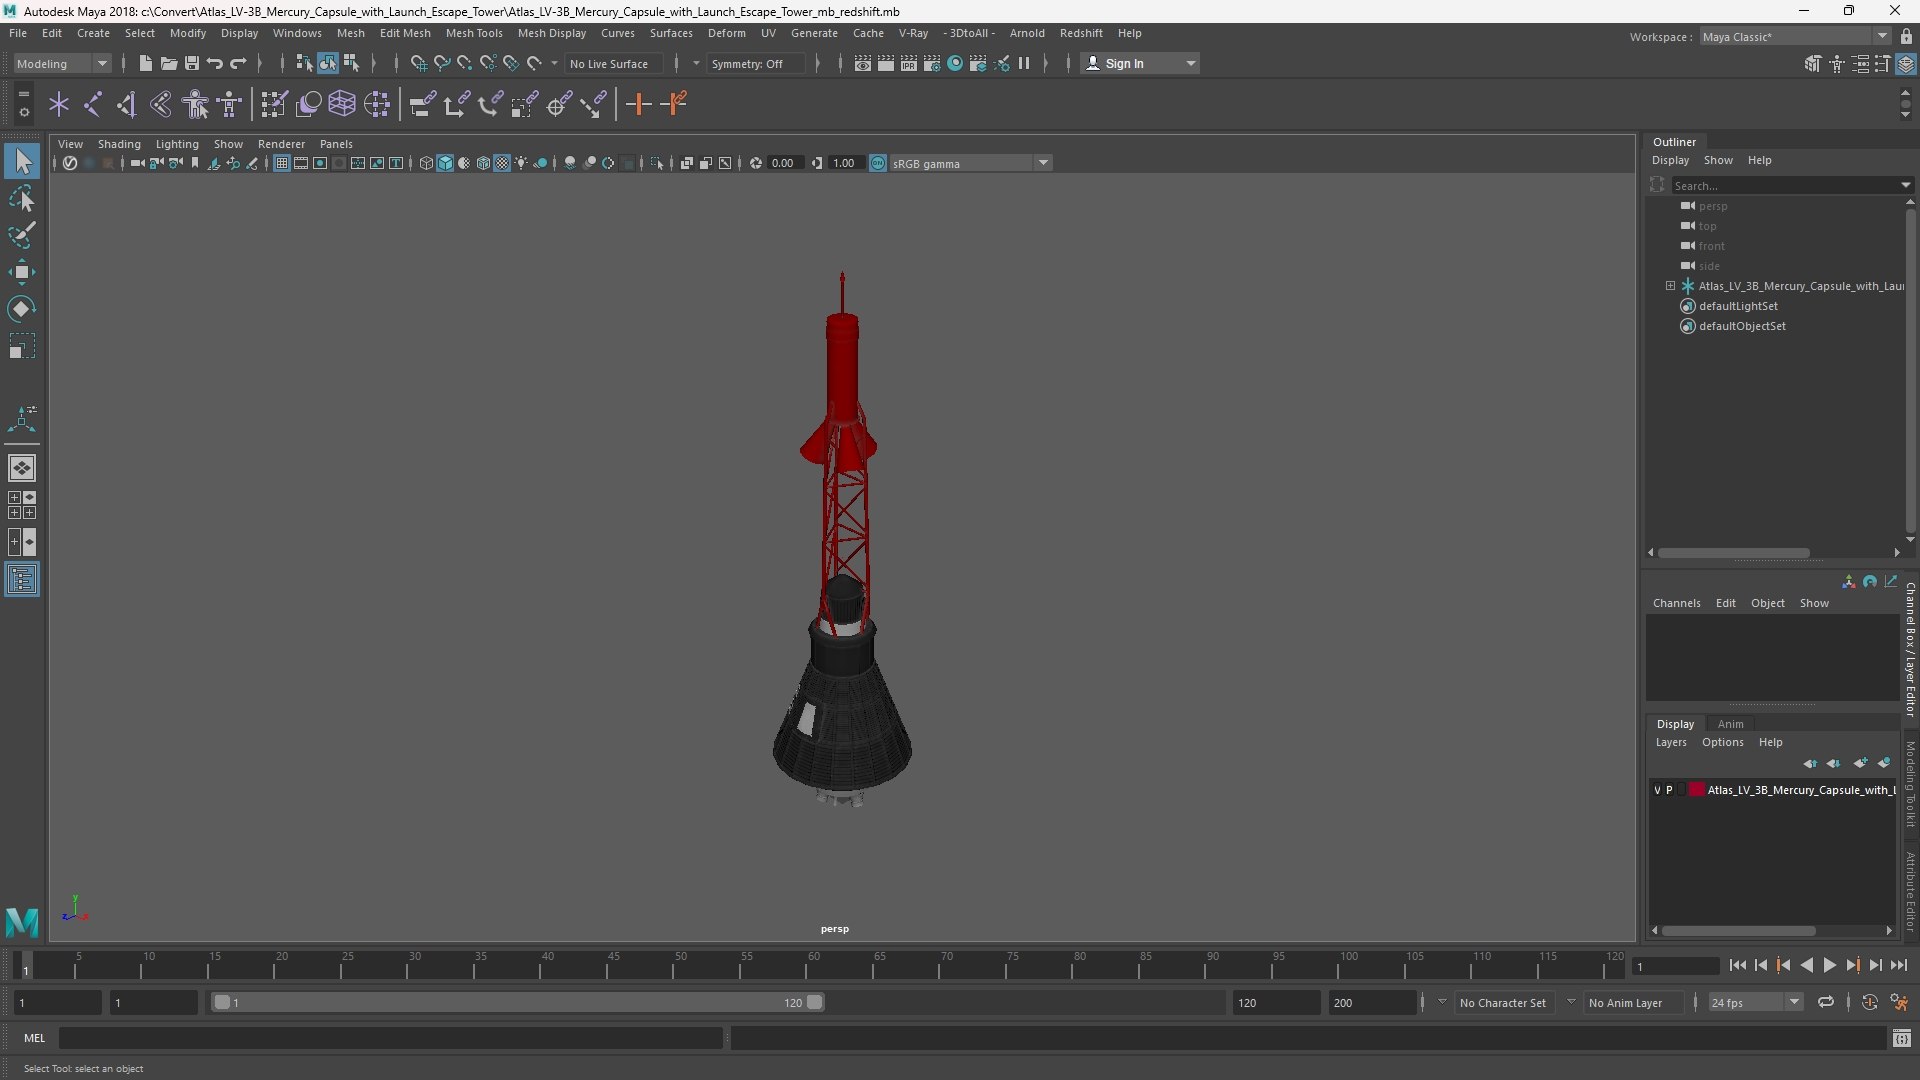Image resolution: width=1920 pixels, height=1080 pixels.
Task: Open the Edit Mesh menu
Action: point(405,33)
